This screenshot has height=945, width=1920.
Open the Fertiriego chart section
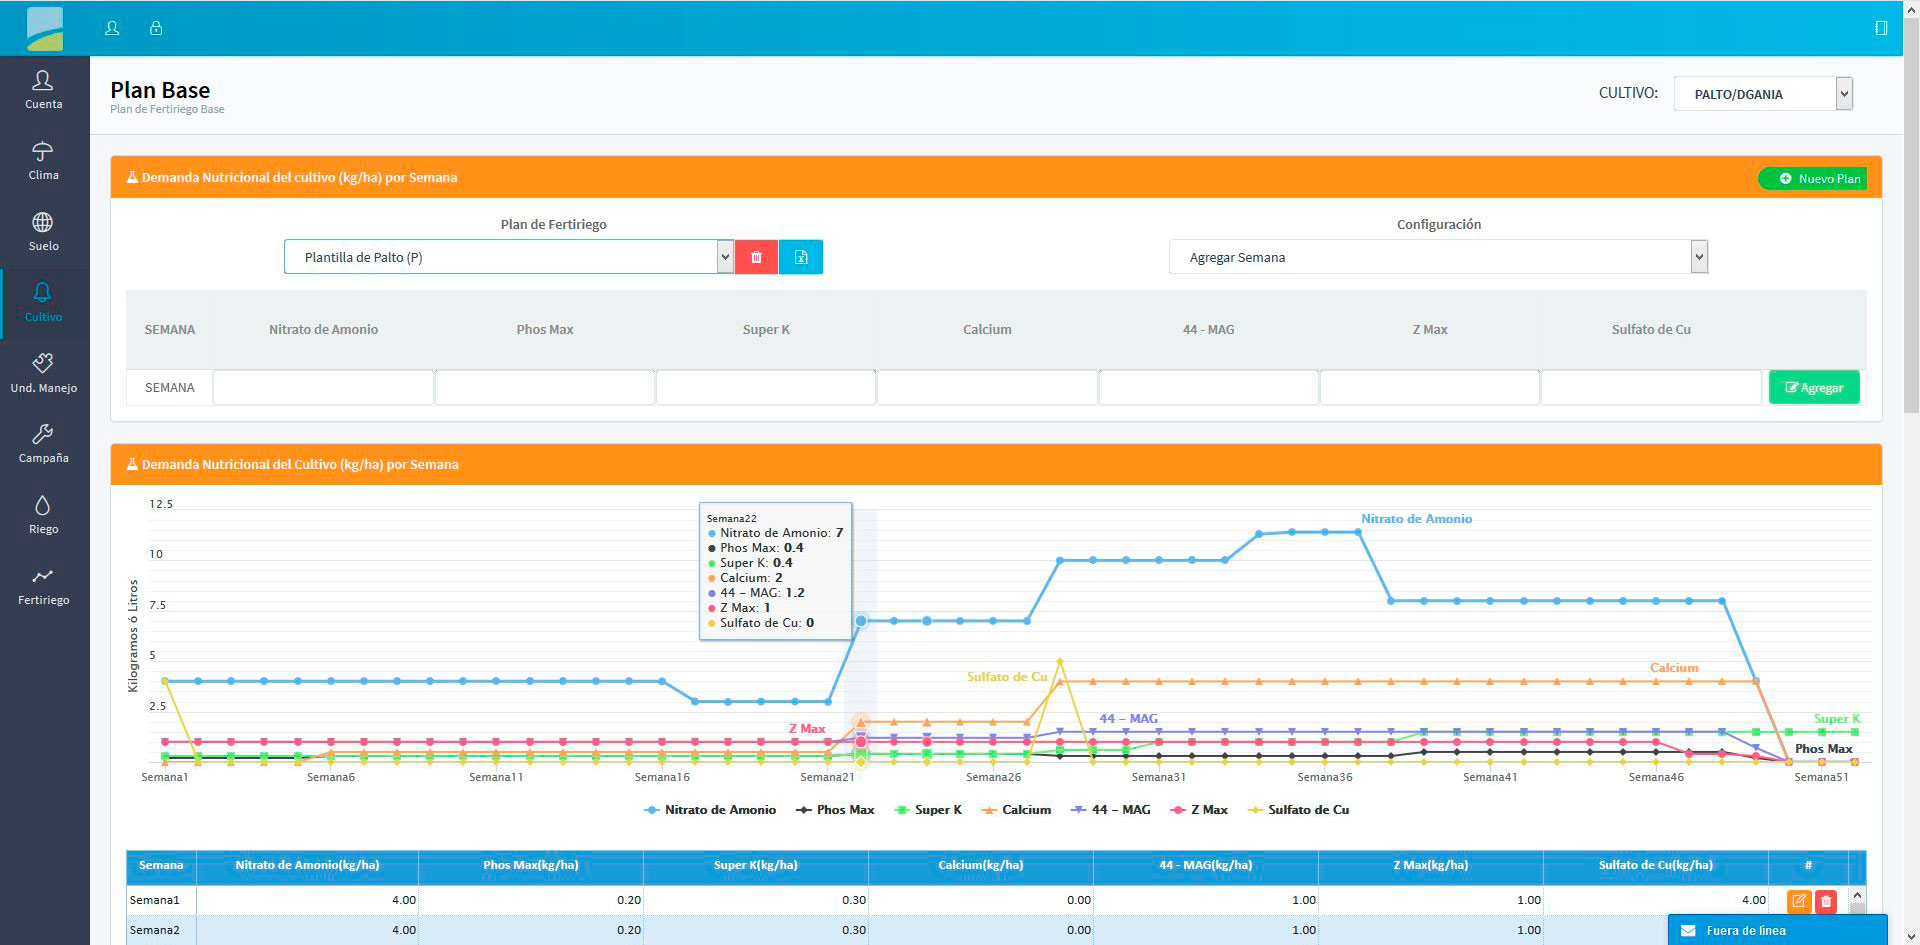(x=43, y=585)
